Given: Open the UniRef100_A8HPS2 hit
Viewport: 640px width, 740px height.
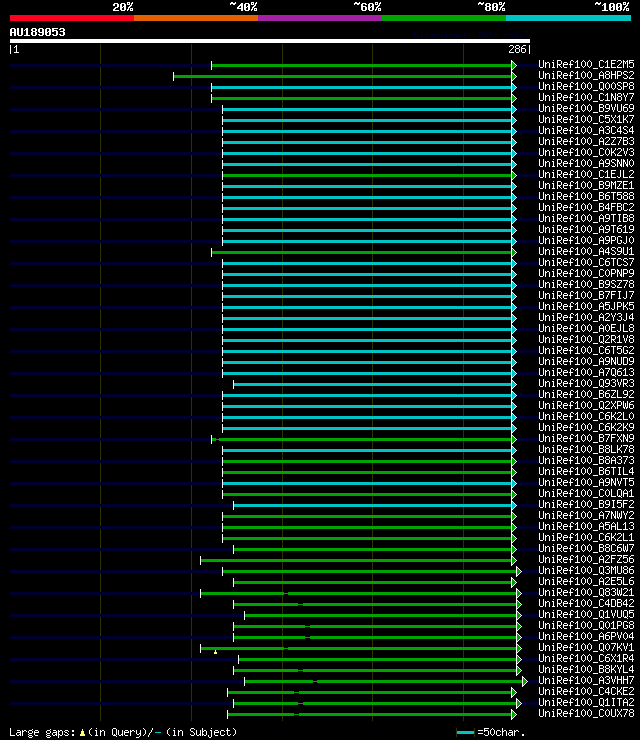Looking at the screenshot, I should pyautogui.click(x=586, y=75).
